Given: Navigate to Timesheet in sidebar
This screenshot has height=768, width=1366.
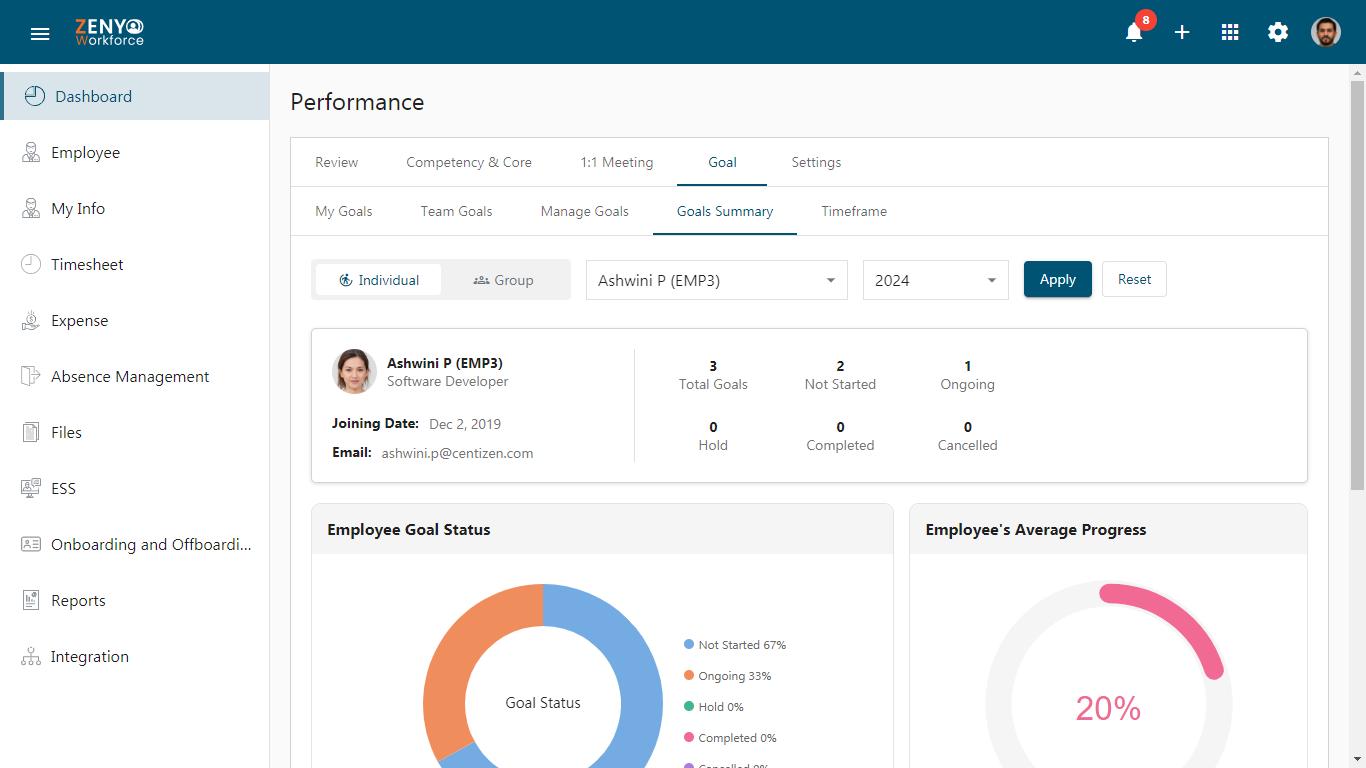Looking at the screenshot, I should (135, 264).
